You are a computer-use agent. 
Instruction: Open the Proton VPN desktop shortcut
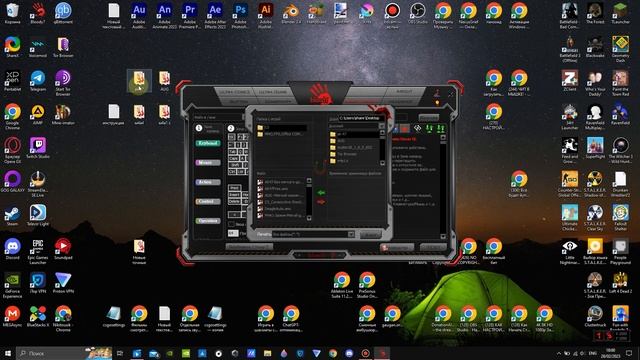point(63,283)
